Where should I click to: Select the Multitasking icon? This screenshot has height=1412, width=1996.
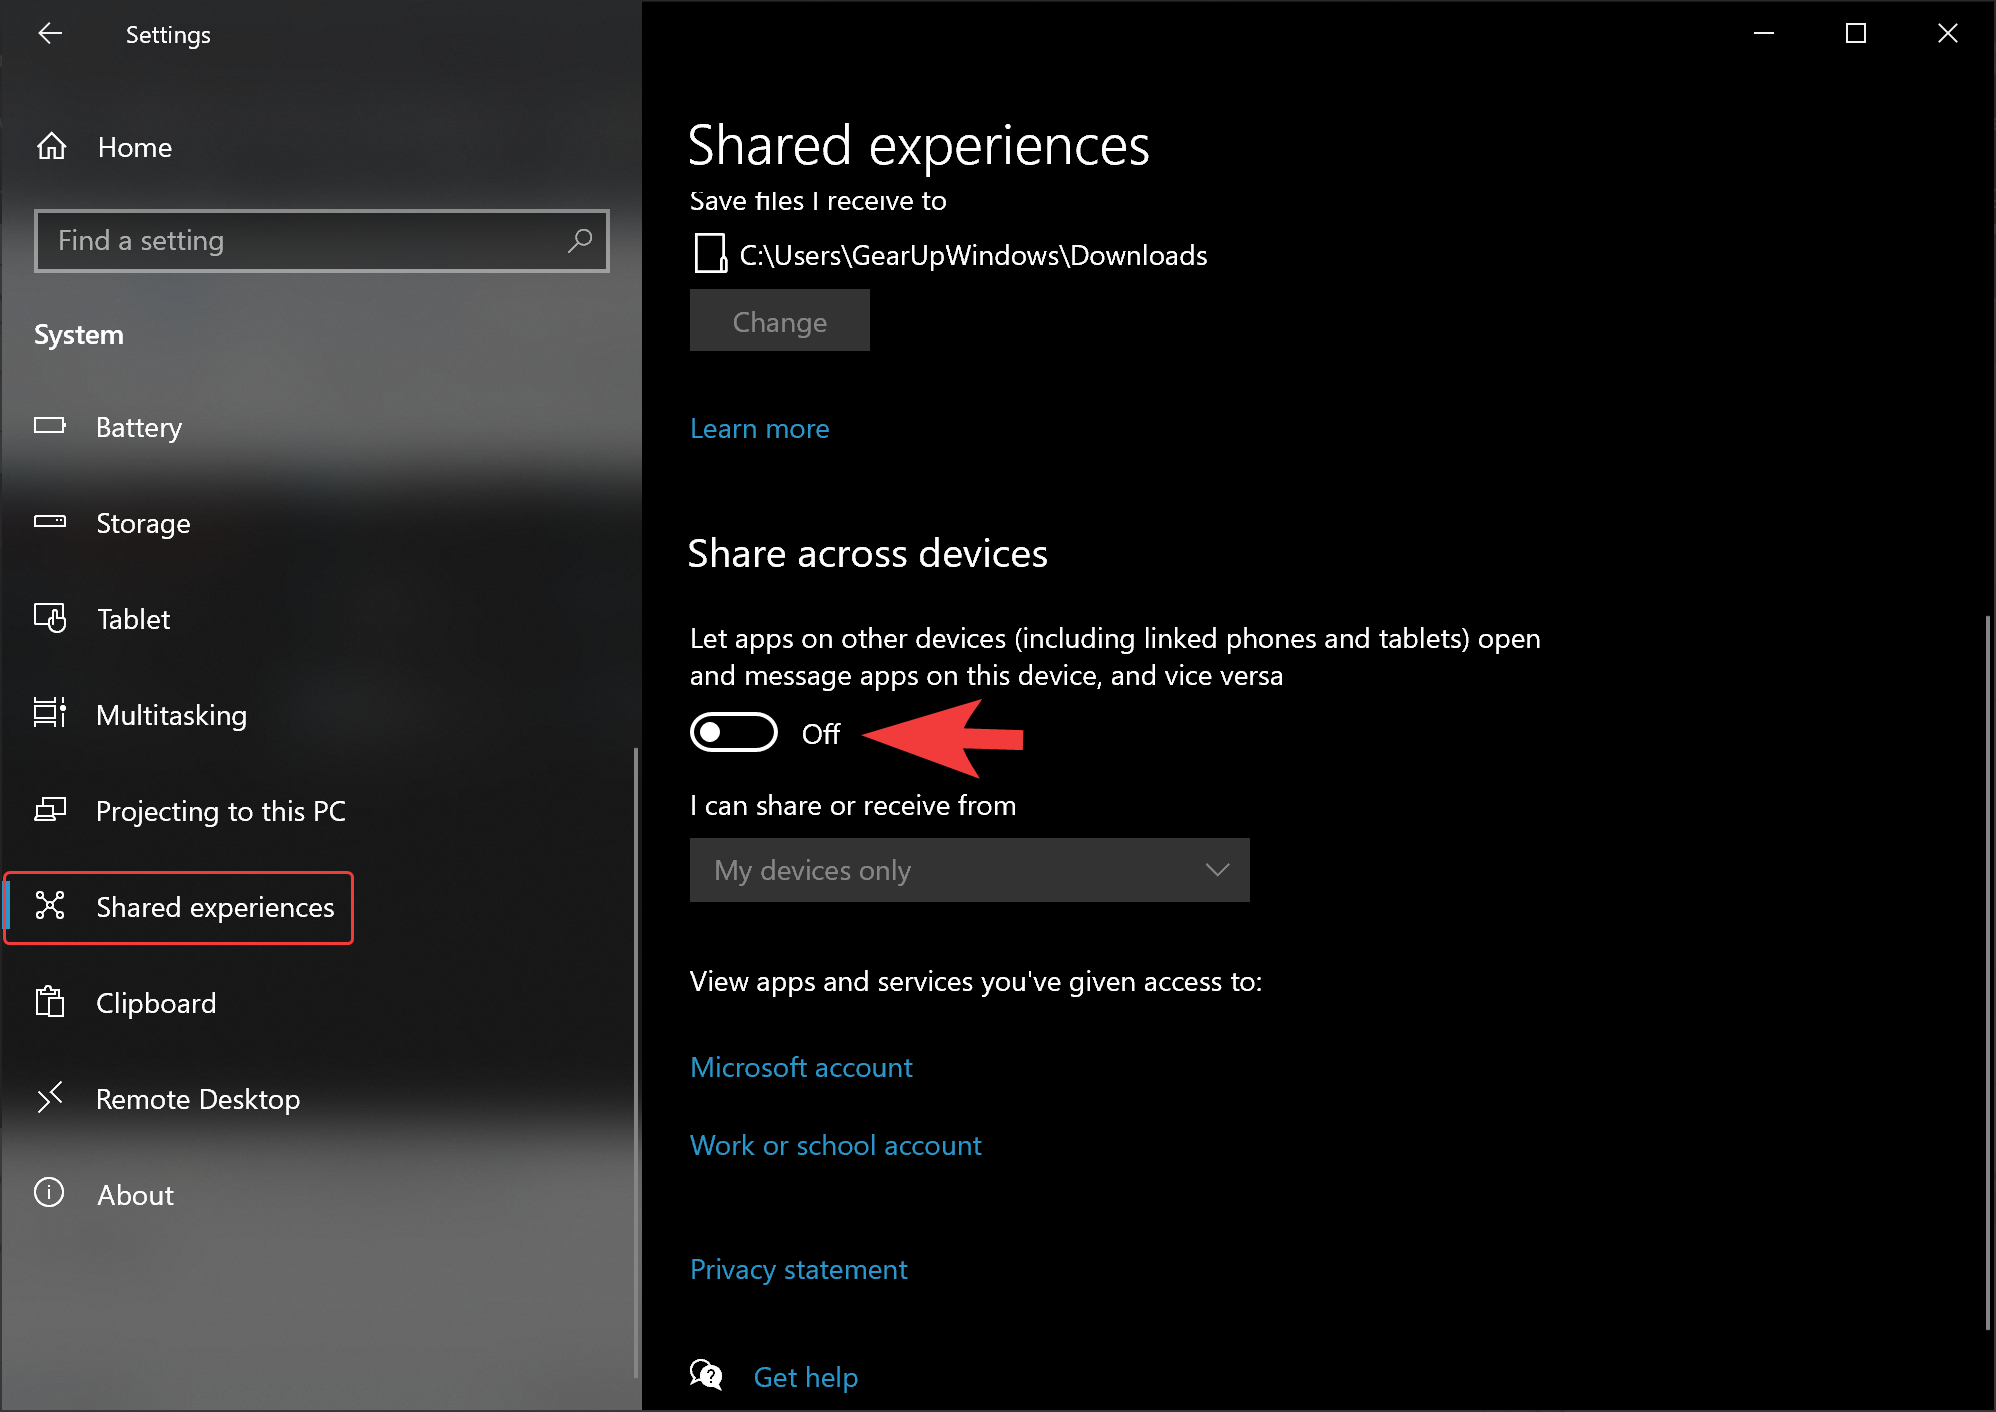50,713
